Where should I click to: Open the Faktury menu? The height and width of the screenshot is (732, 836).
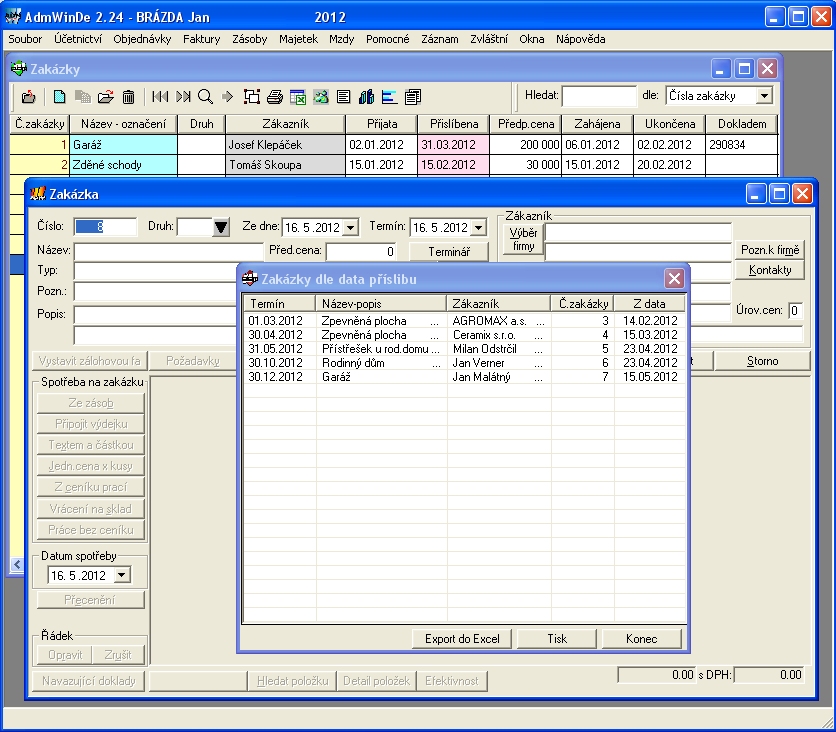tap(202, 39)
